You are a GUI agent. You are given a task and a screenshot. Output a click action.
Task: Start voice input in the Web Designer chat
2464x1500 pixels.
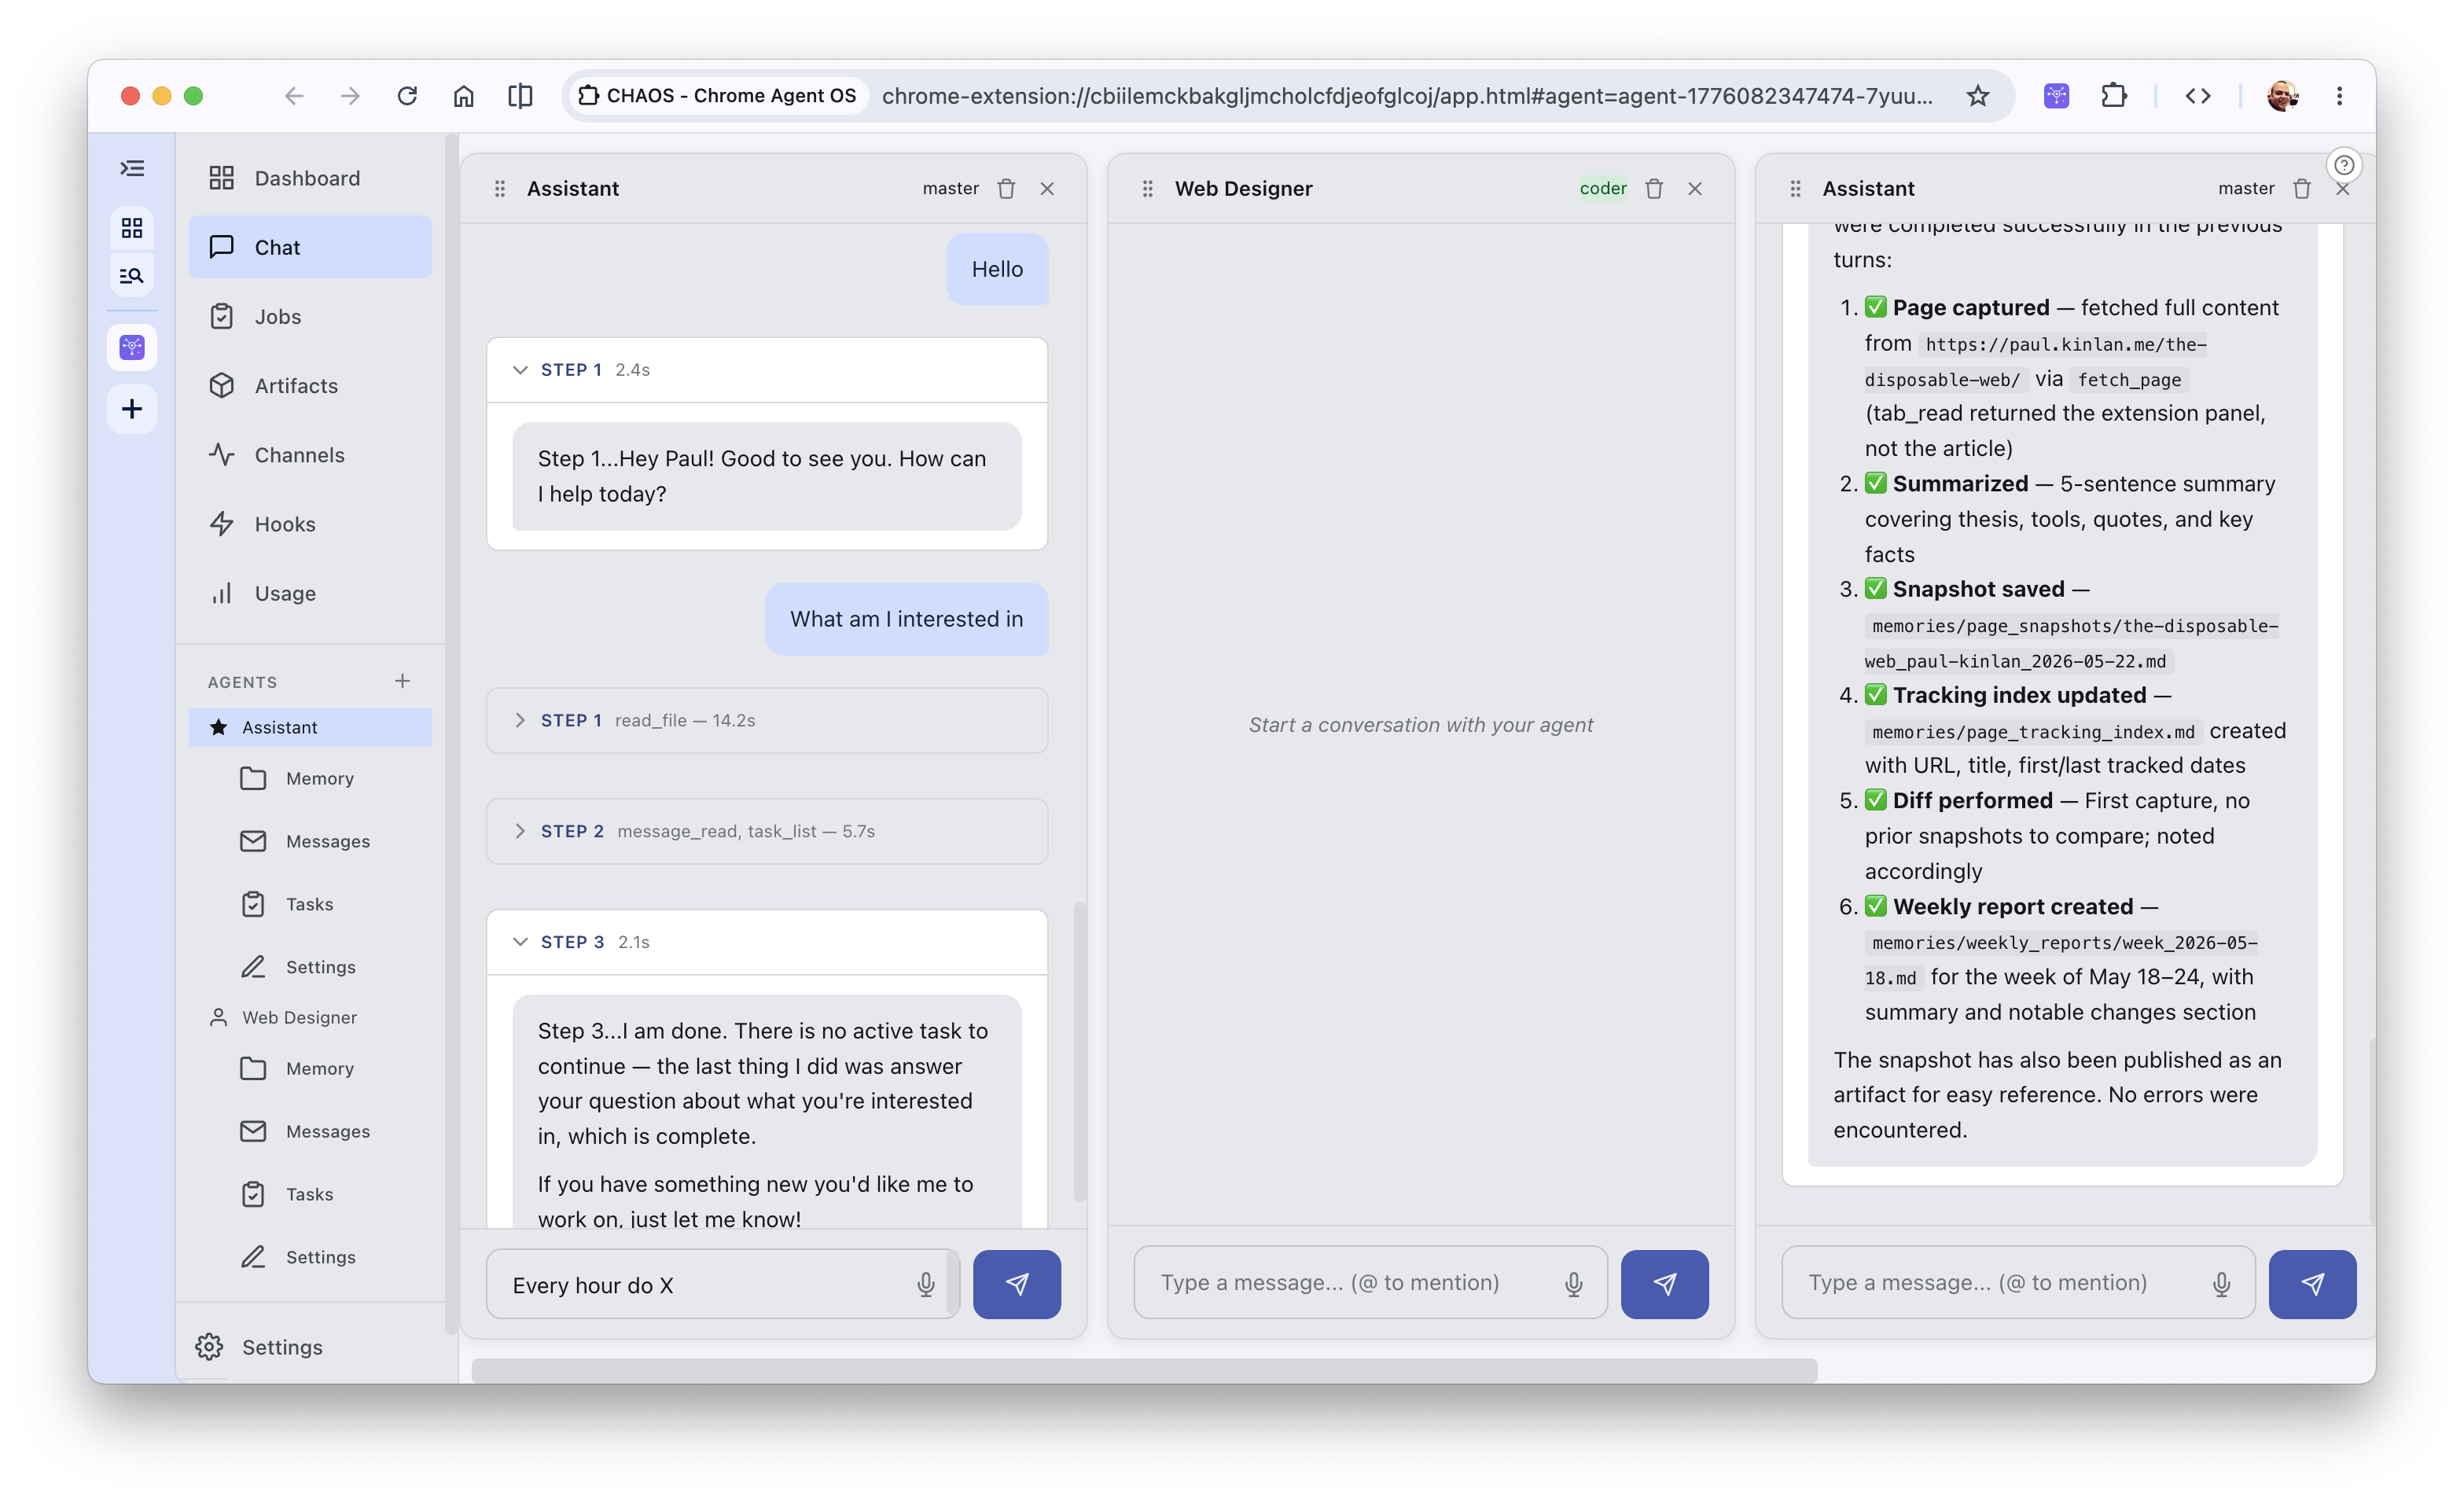click(1574, 1284)
